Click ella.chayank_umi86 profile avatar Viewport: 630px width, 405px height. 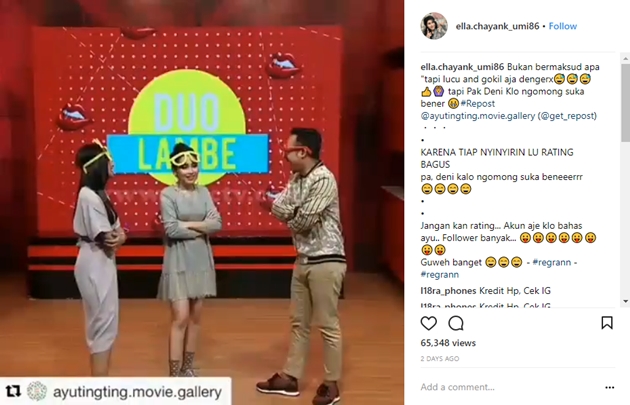click(x=434, y=26)
